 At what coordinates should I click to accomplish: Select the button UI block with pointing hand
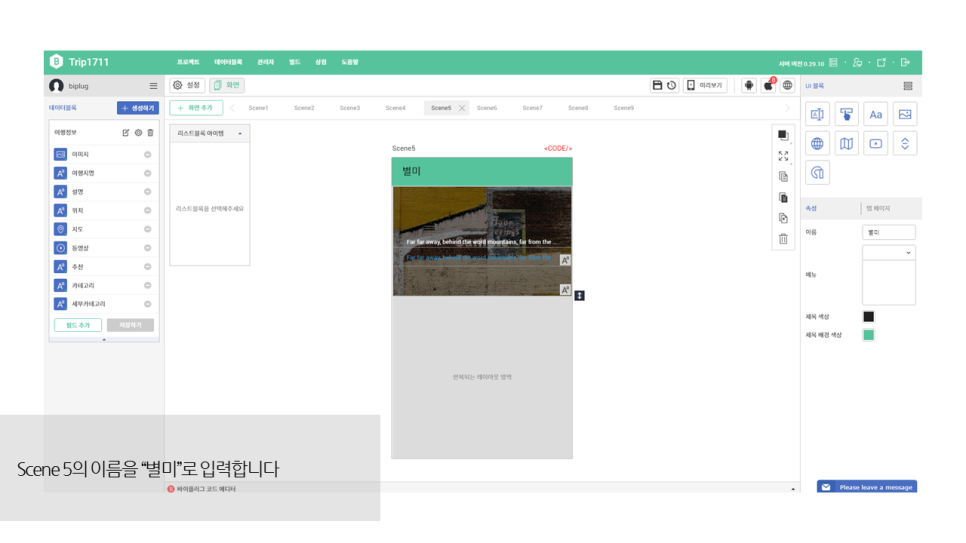point(846,114)
